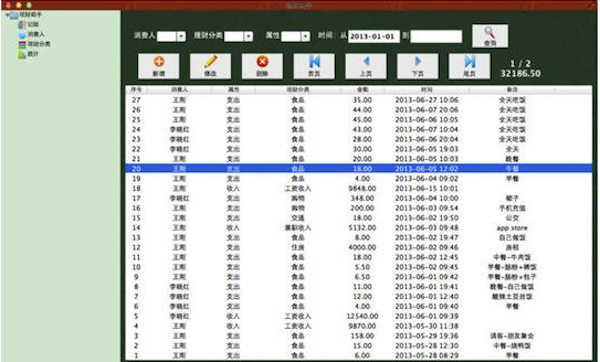Click the 删除 (delete) red X button
Image resolution: width=600 pixels, height=362 pixels.
(262, 66)
